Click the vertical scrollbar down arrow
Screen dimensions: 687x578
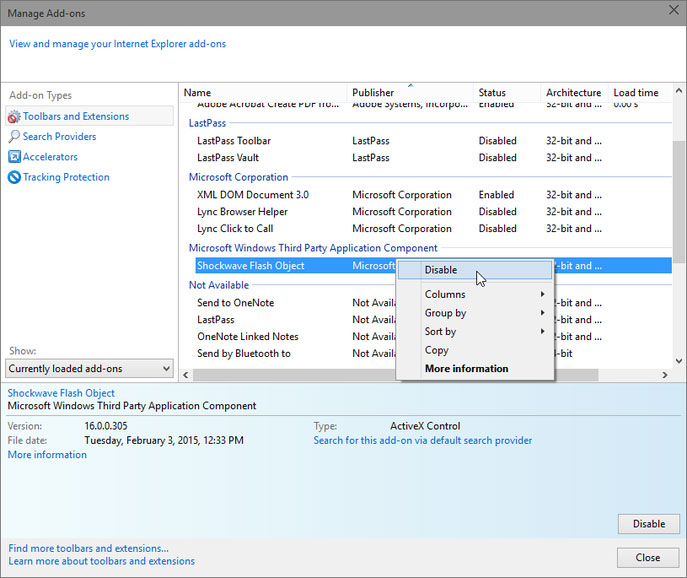tap(679, 361)
